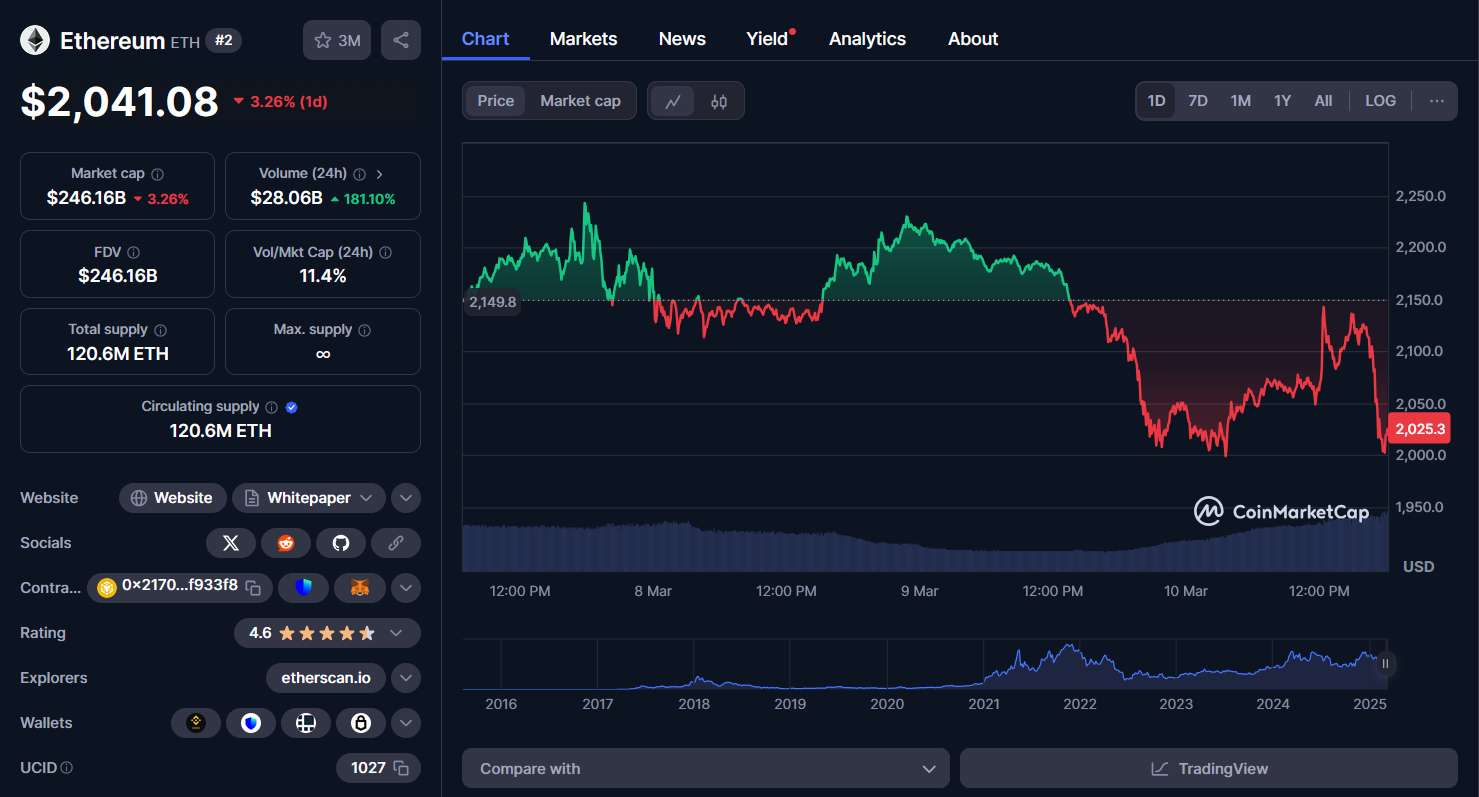Screen dimensions: 1479x797
Task: Grab the timeline range handle at 2025
Action: pos(1385,663)
